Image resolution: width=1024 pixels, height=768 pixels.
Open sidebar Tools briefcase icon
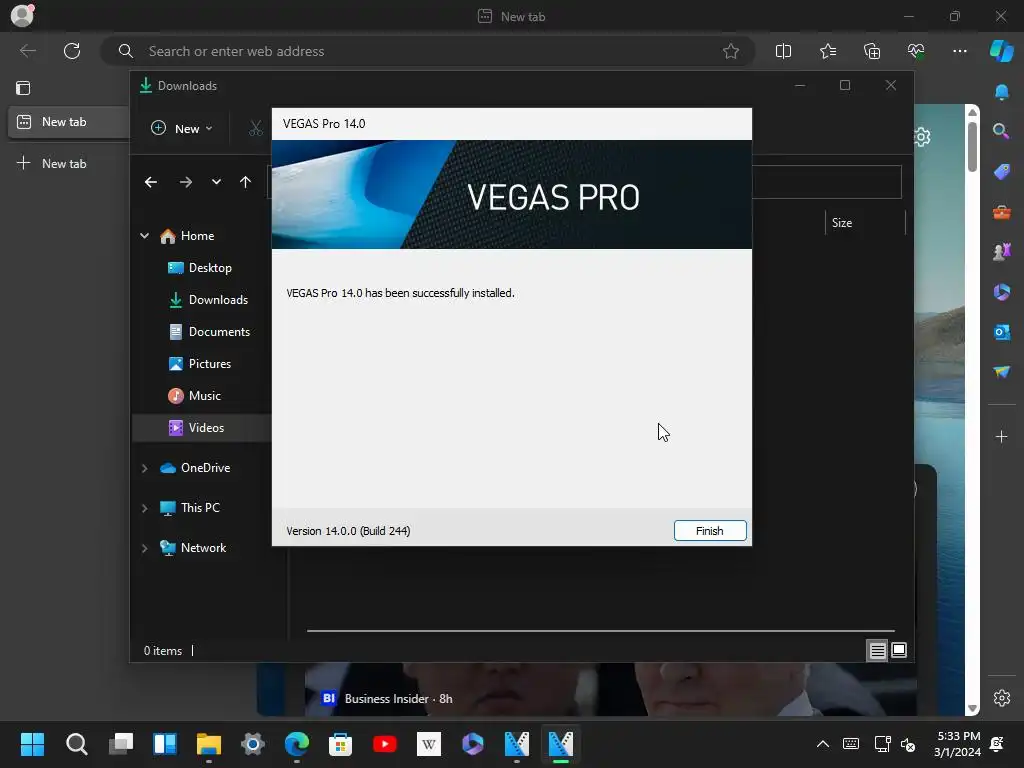point(1001,212)
